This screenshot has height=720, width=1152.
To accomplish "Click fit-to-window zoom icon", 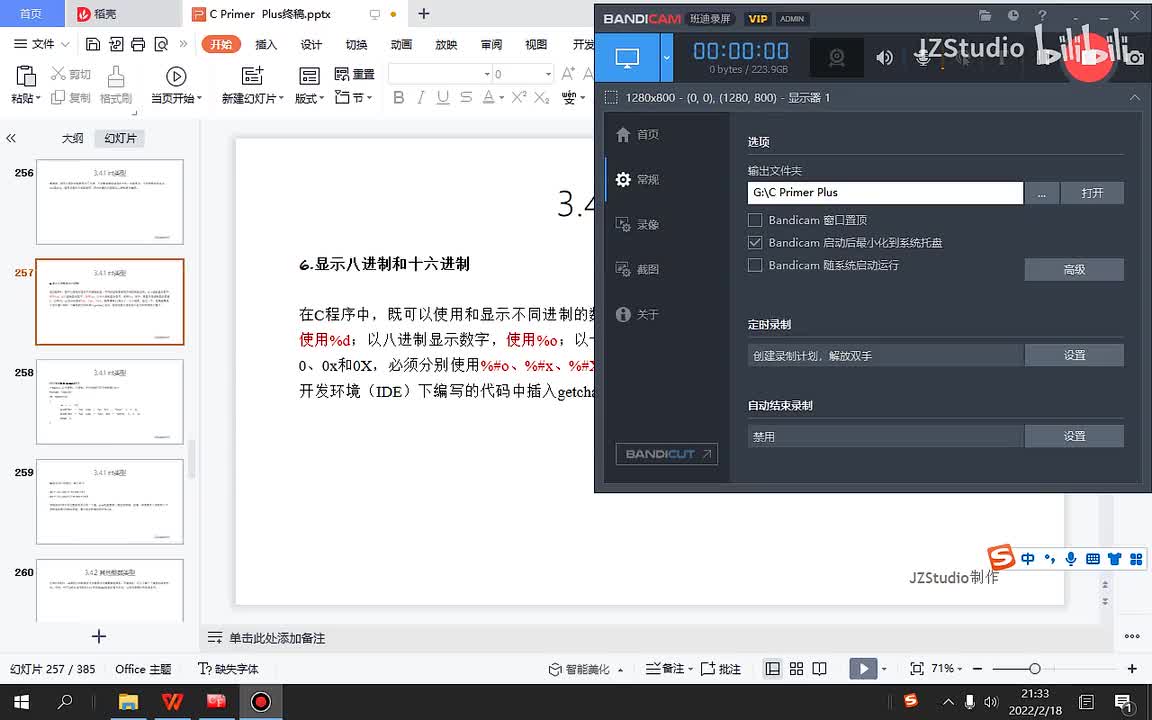I will [917, 669].
